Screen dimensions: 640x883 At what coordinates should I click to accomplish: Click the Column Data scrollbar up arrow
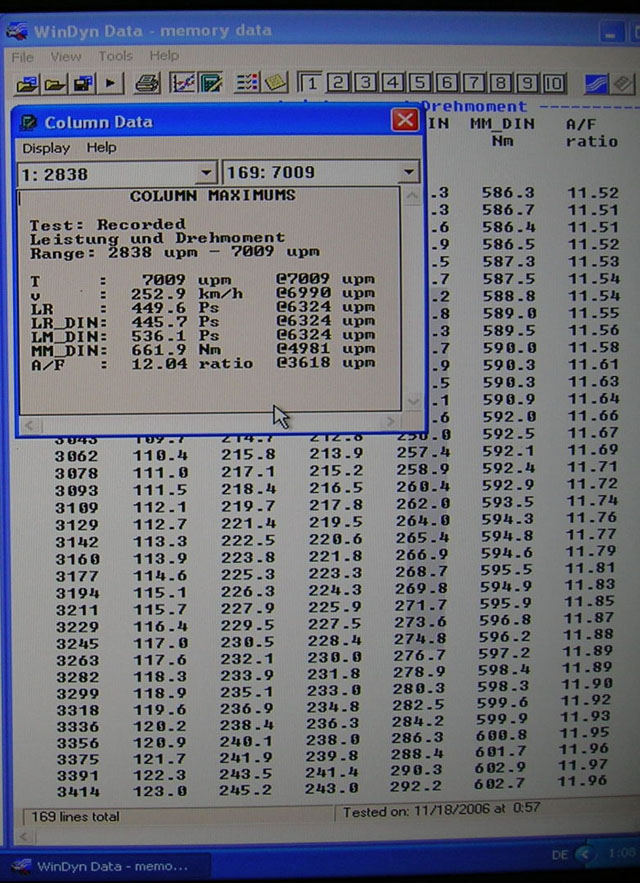click(x=412, y=195)
